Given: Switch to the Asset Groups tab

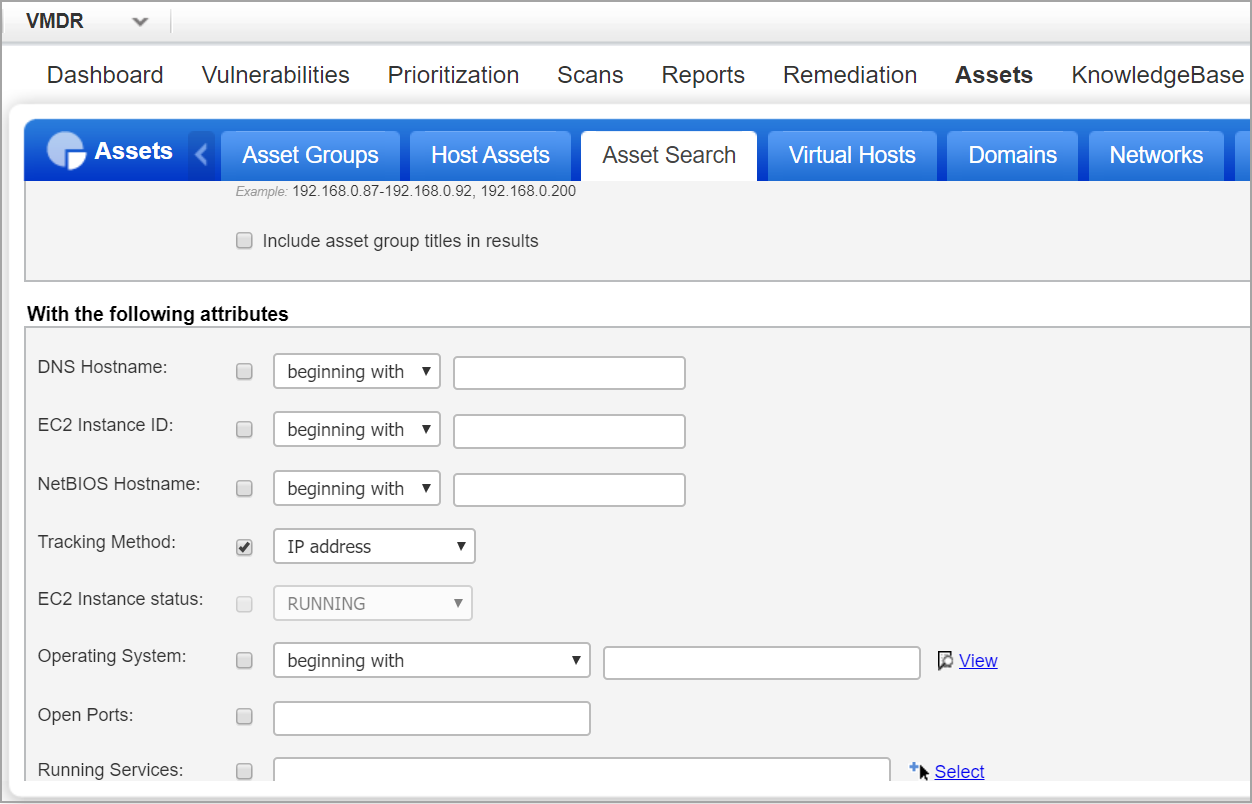Looking at the screenshot, I should click(x=311, y=156).
